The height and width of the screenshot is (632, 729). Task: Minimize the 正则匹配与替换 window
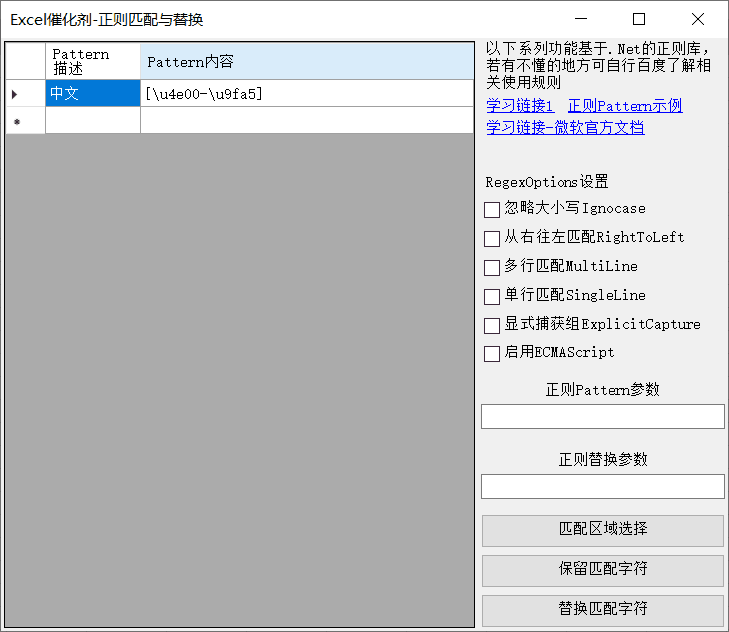pyautogui.click(x=581, y=19)
